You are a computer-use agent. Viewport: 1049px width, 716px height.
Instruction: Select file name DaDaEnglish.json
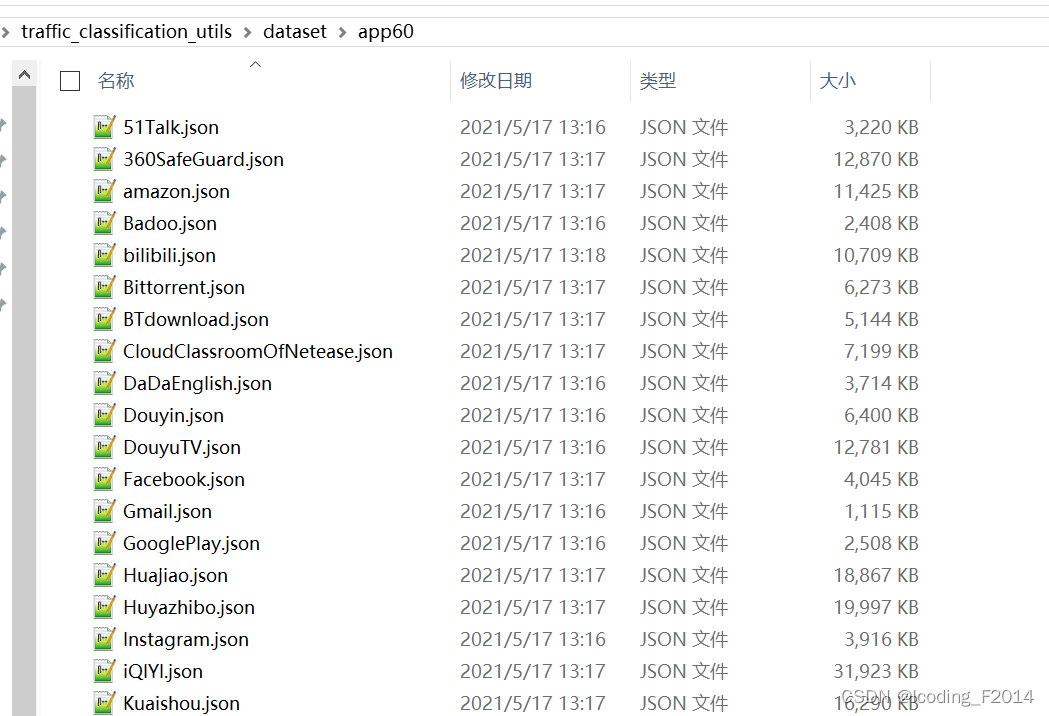197,383
